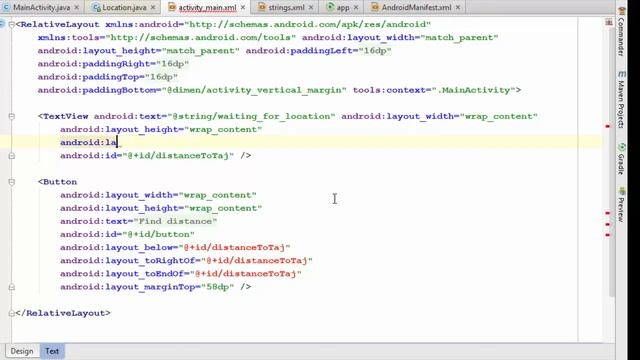
Task: Click the activity_main.xml file icon
Action: point(172,7)
